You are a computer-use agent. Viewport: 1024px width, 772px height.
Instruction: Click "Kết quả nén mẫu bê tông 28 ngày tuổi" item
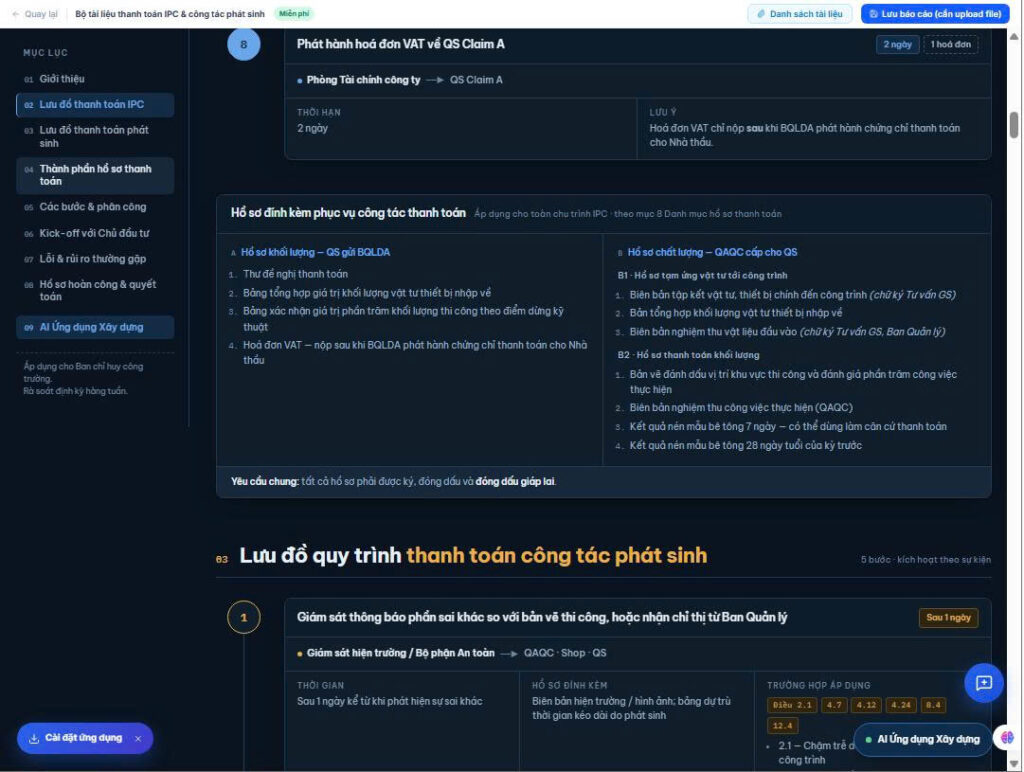tap(746, 445)
